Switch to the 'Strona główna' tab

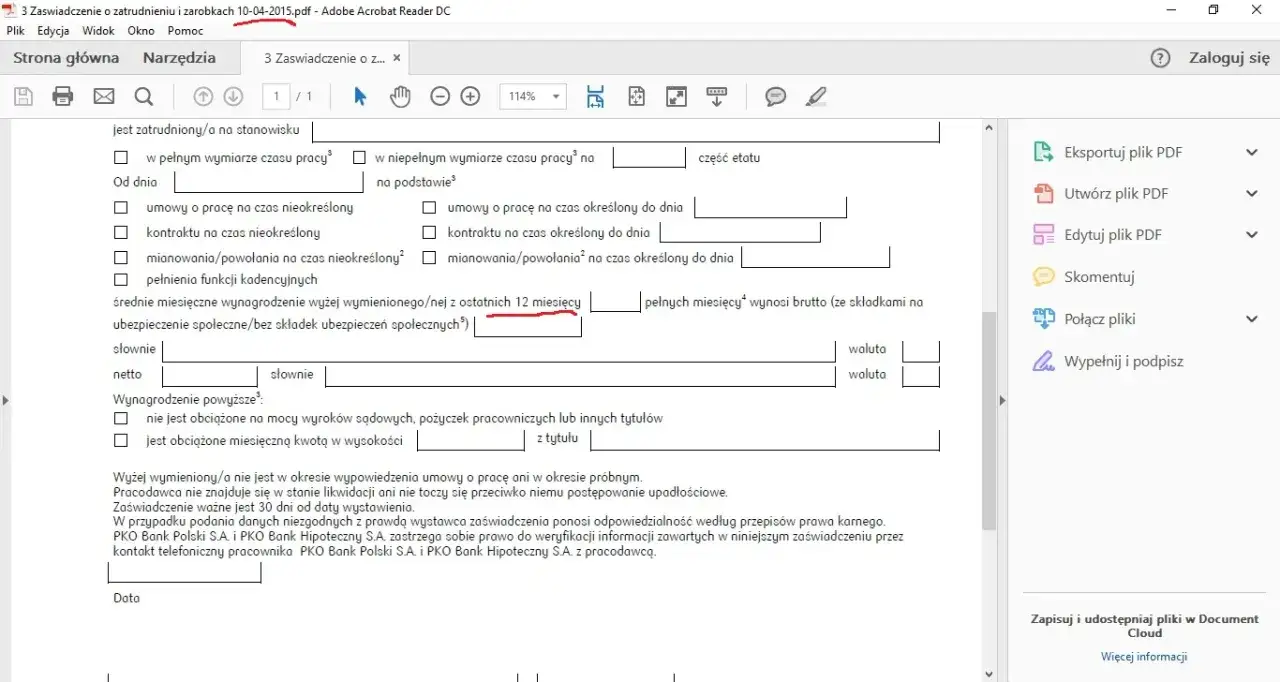66,58
